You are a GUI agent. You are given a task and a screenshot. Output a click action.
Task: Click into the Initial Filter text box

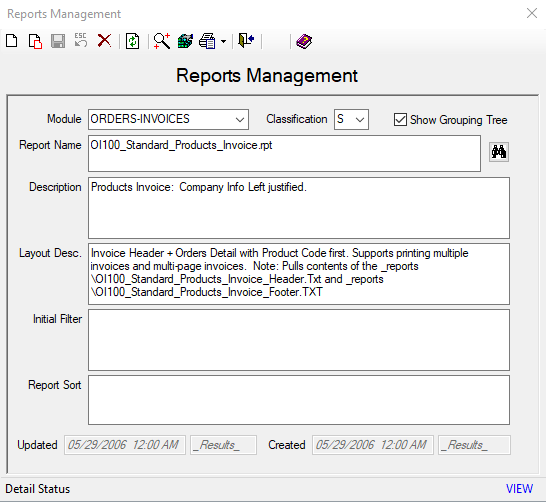coord(299,340)
